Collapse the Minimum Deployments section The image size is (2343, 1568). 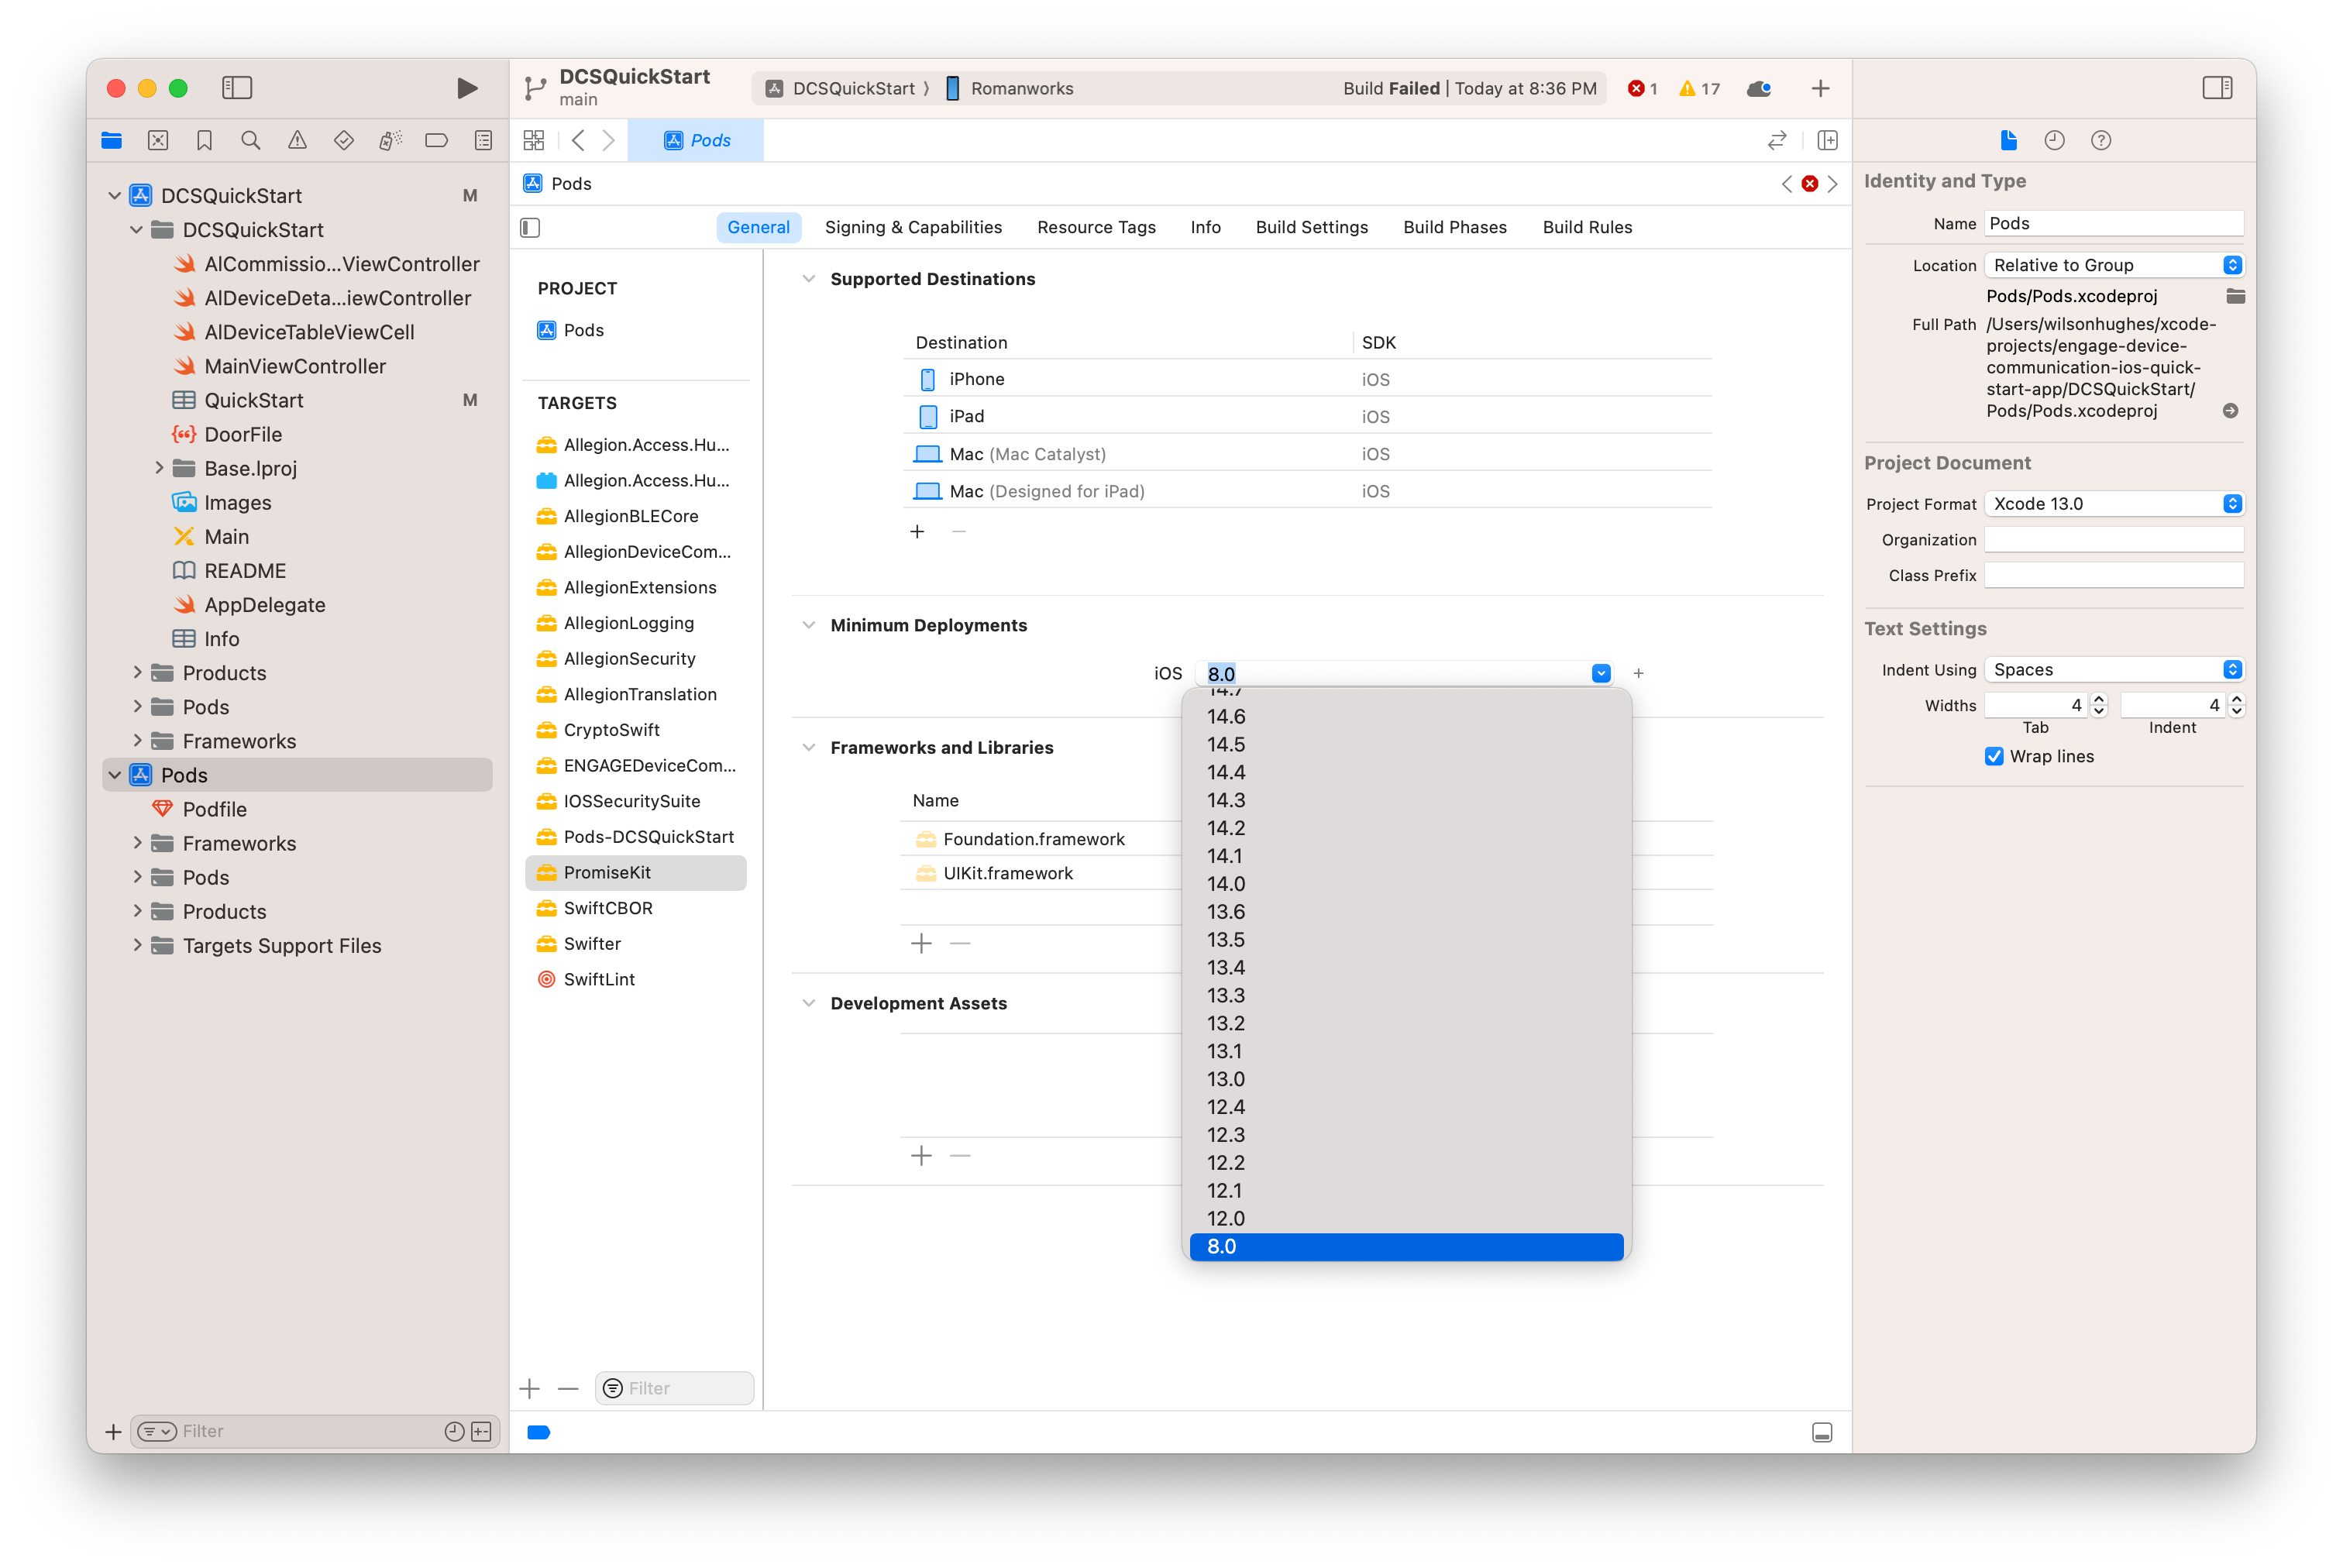tap(809, 625)
